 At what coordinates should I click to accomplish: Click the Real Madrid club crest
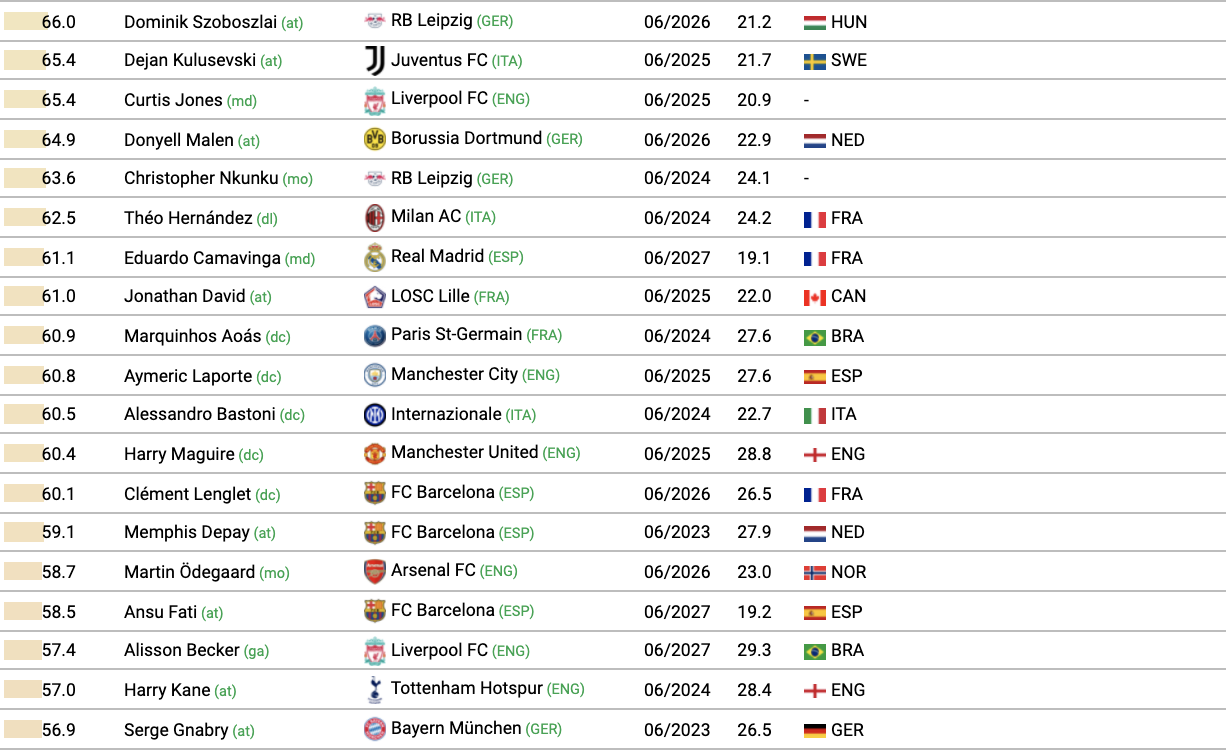374,258
